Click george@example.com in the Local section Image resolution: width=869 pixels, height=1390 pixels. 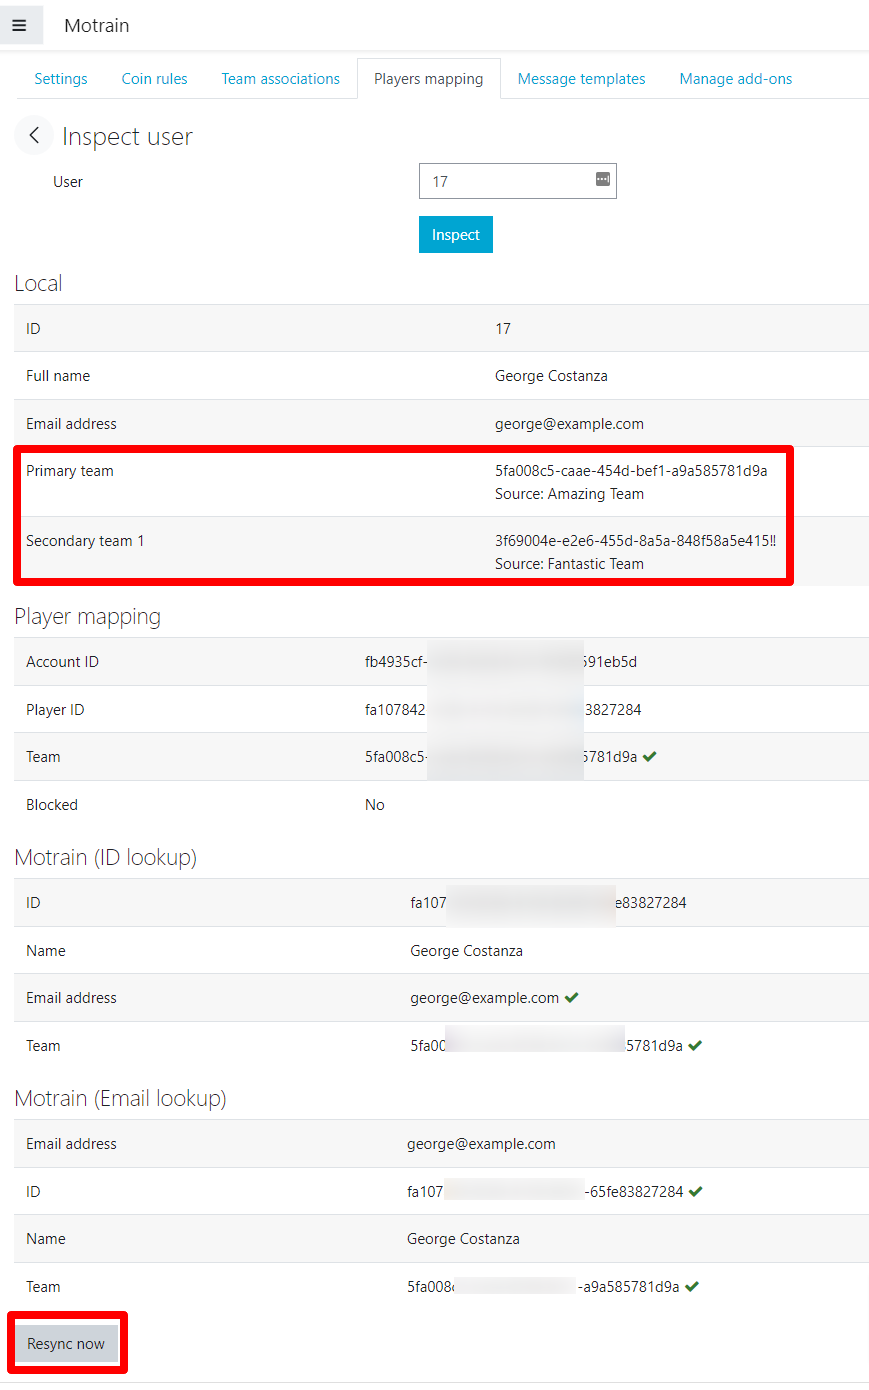569,424
